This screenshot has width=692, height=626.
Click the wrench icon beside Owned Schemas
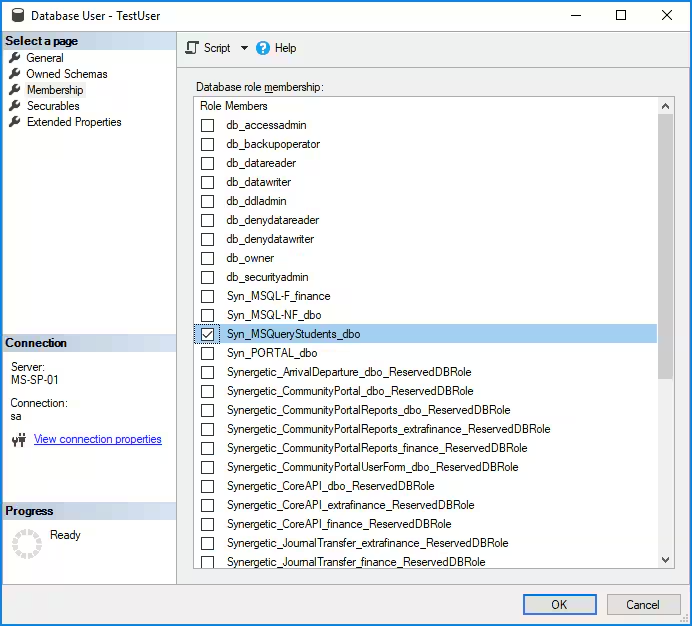[15, 74]
